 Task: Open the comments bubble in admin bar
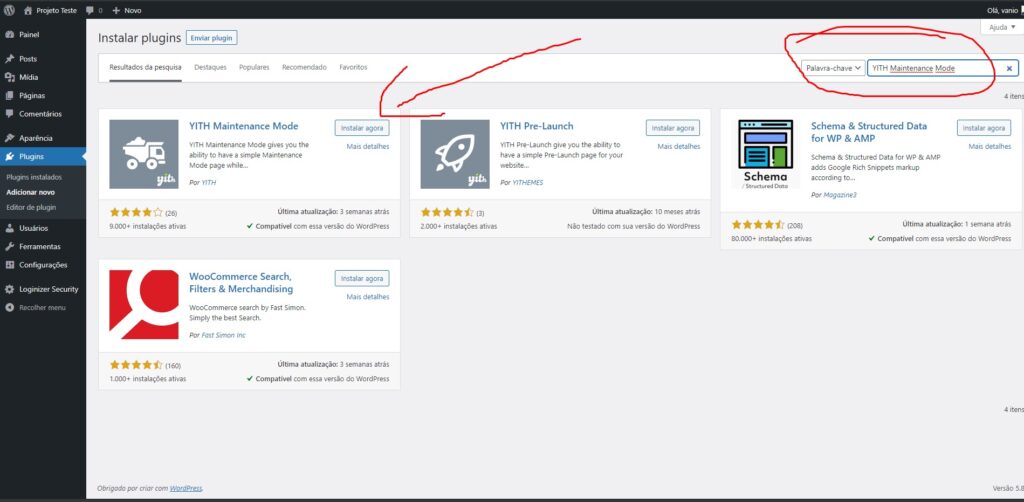(90, 10)
